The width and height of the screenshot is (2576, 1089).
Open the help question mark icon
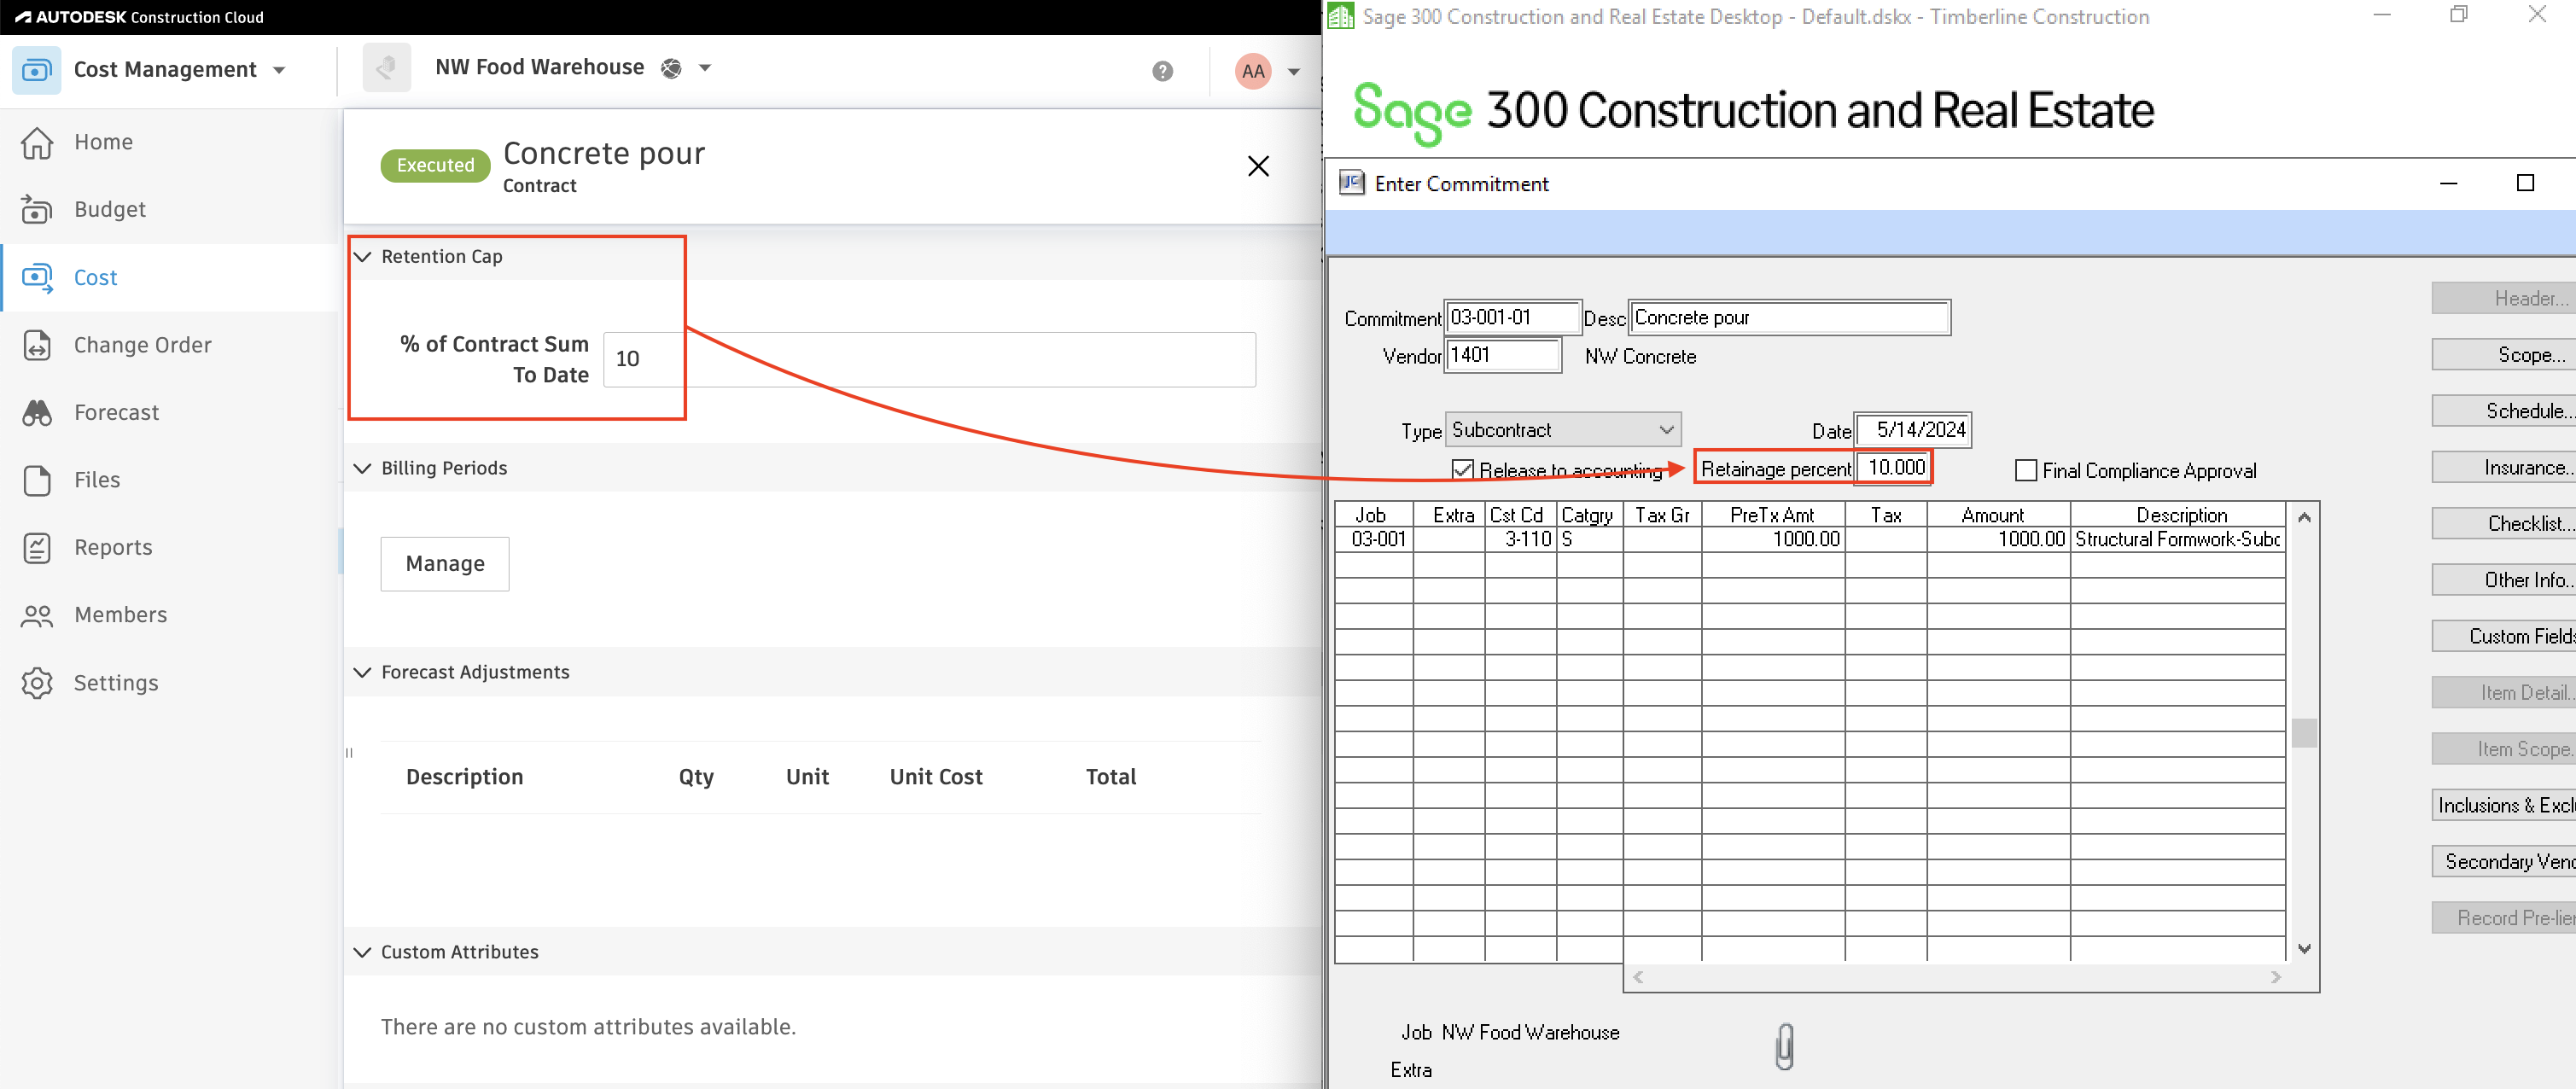(x=1162, y=71)
